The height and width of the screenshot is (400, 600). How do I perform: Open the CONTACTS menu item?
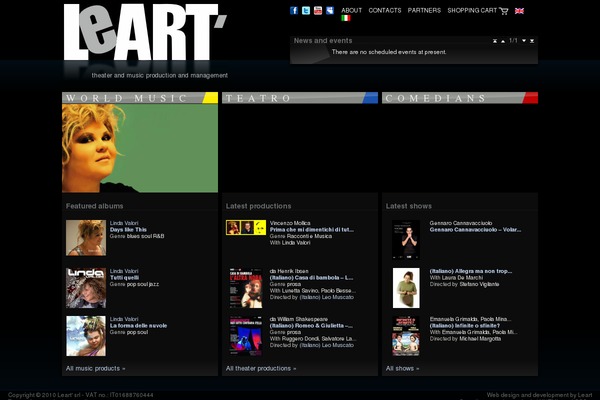coord(385,10)
